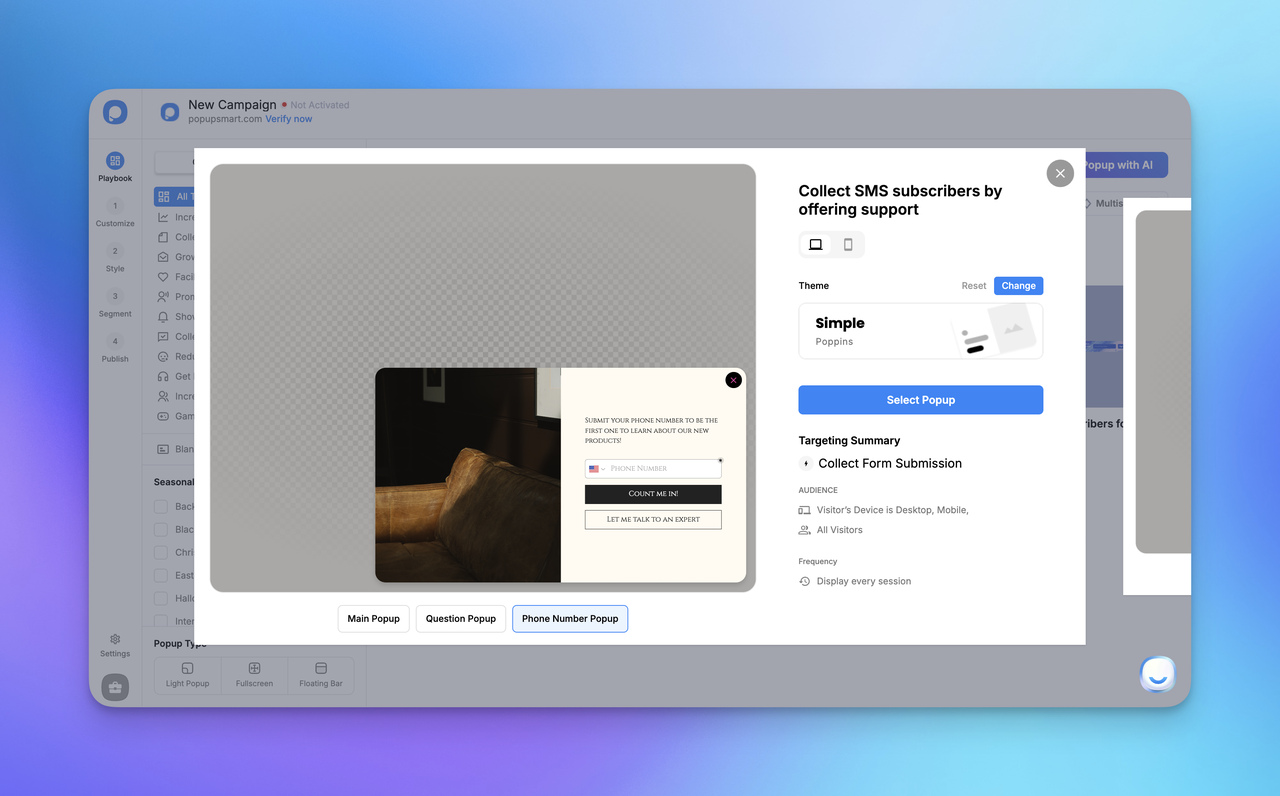Switch preview to desktop device

[x=816, y=245]
